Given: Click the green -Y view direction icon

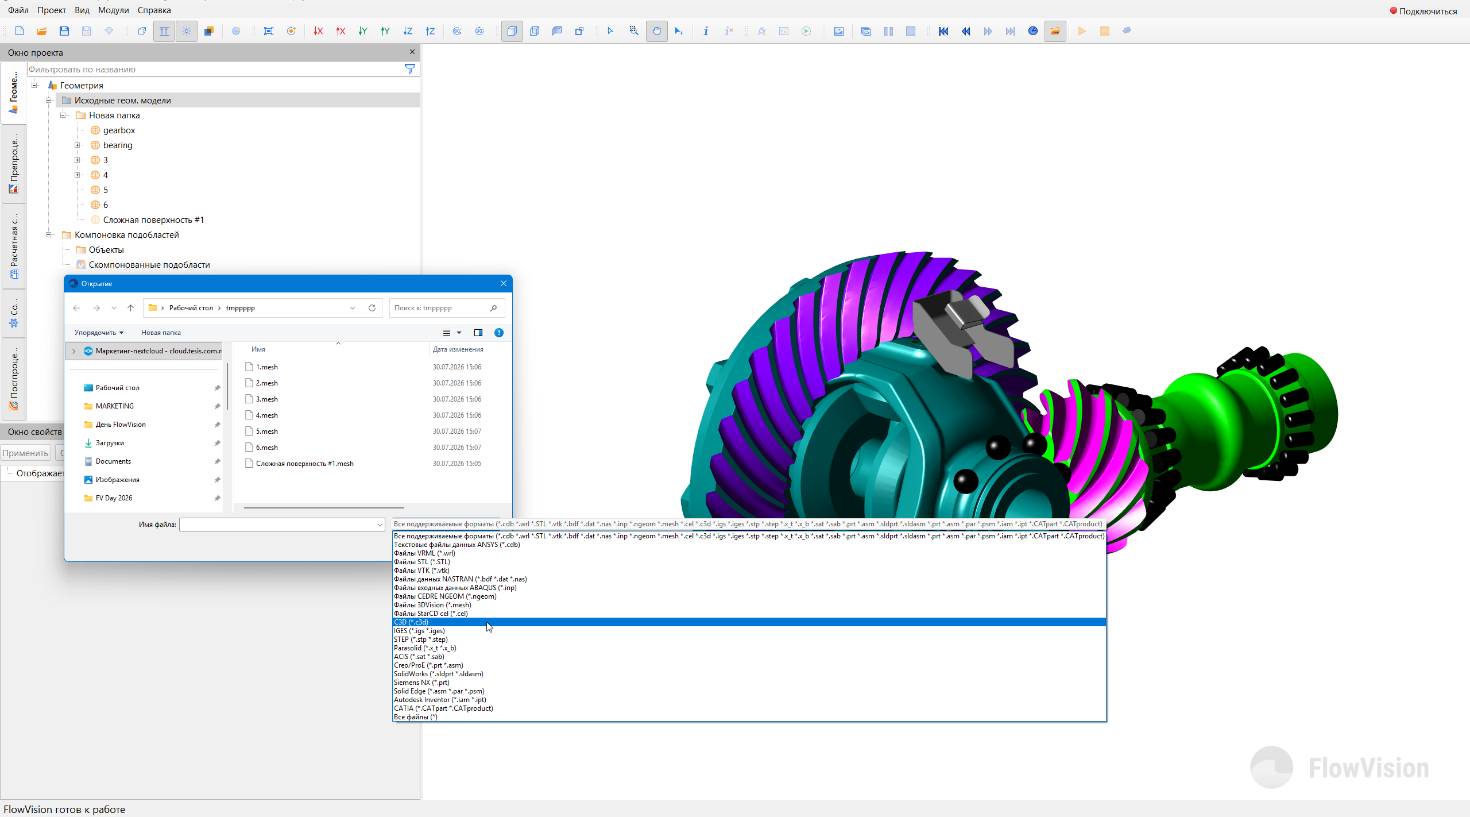Looking at the screenshot, I should [363, 31].
